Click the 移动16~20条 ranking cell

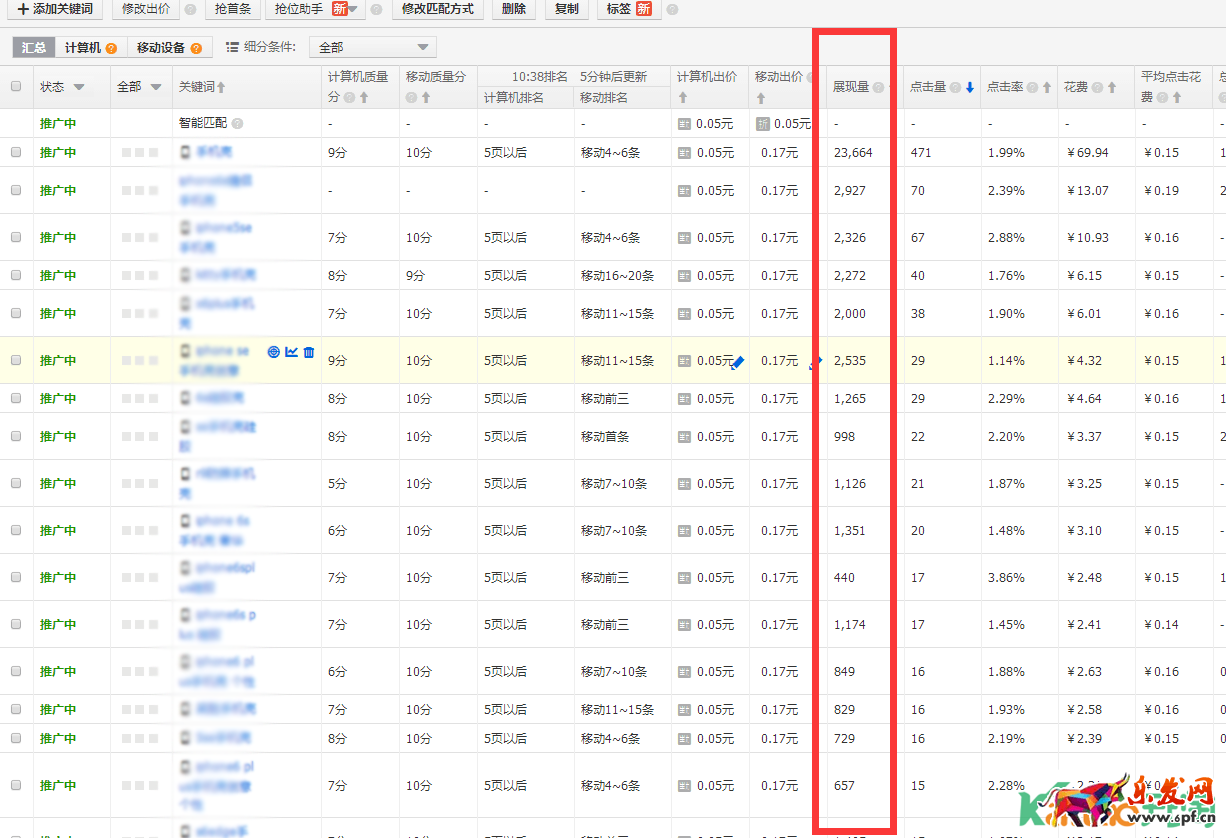[617, 275]
